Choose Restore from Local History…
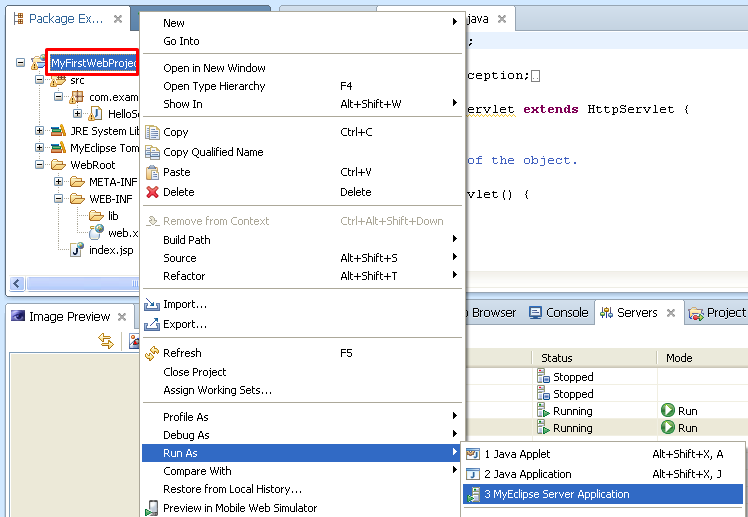 tap(302, 489)
